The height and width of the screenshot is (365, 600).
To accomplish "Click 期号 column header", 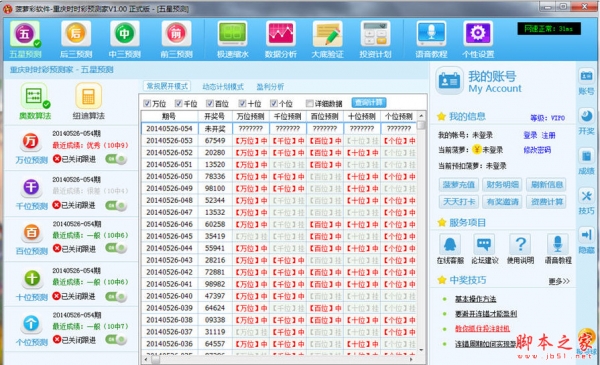I will click(170, 116).
